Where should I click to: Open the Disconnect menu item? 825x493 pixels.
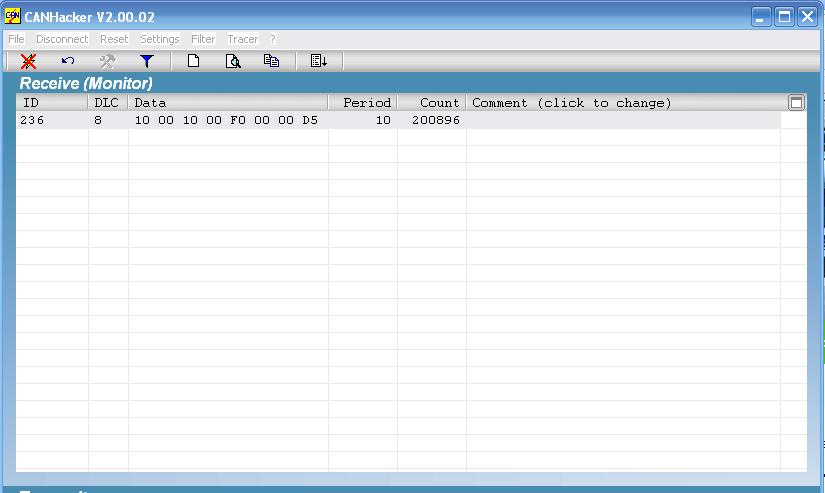pos(62,39)
